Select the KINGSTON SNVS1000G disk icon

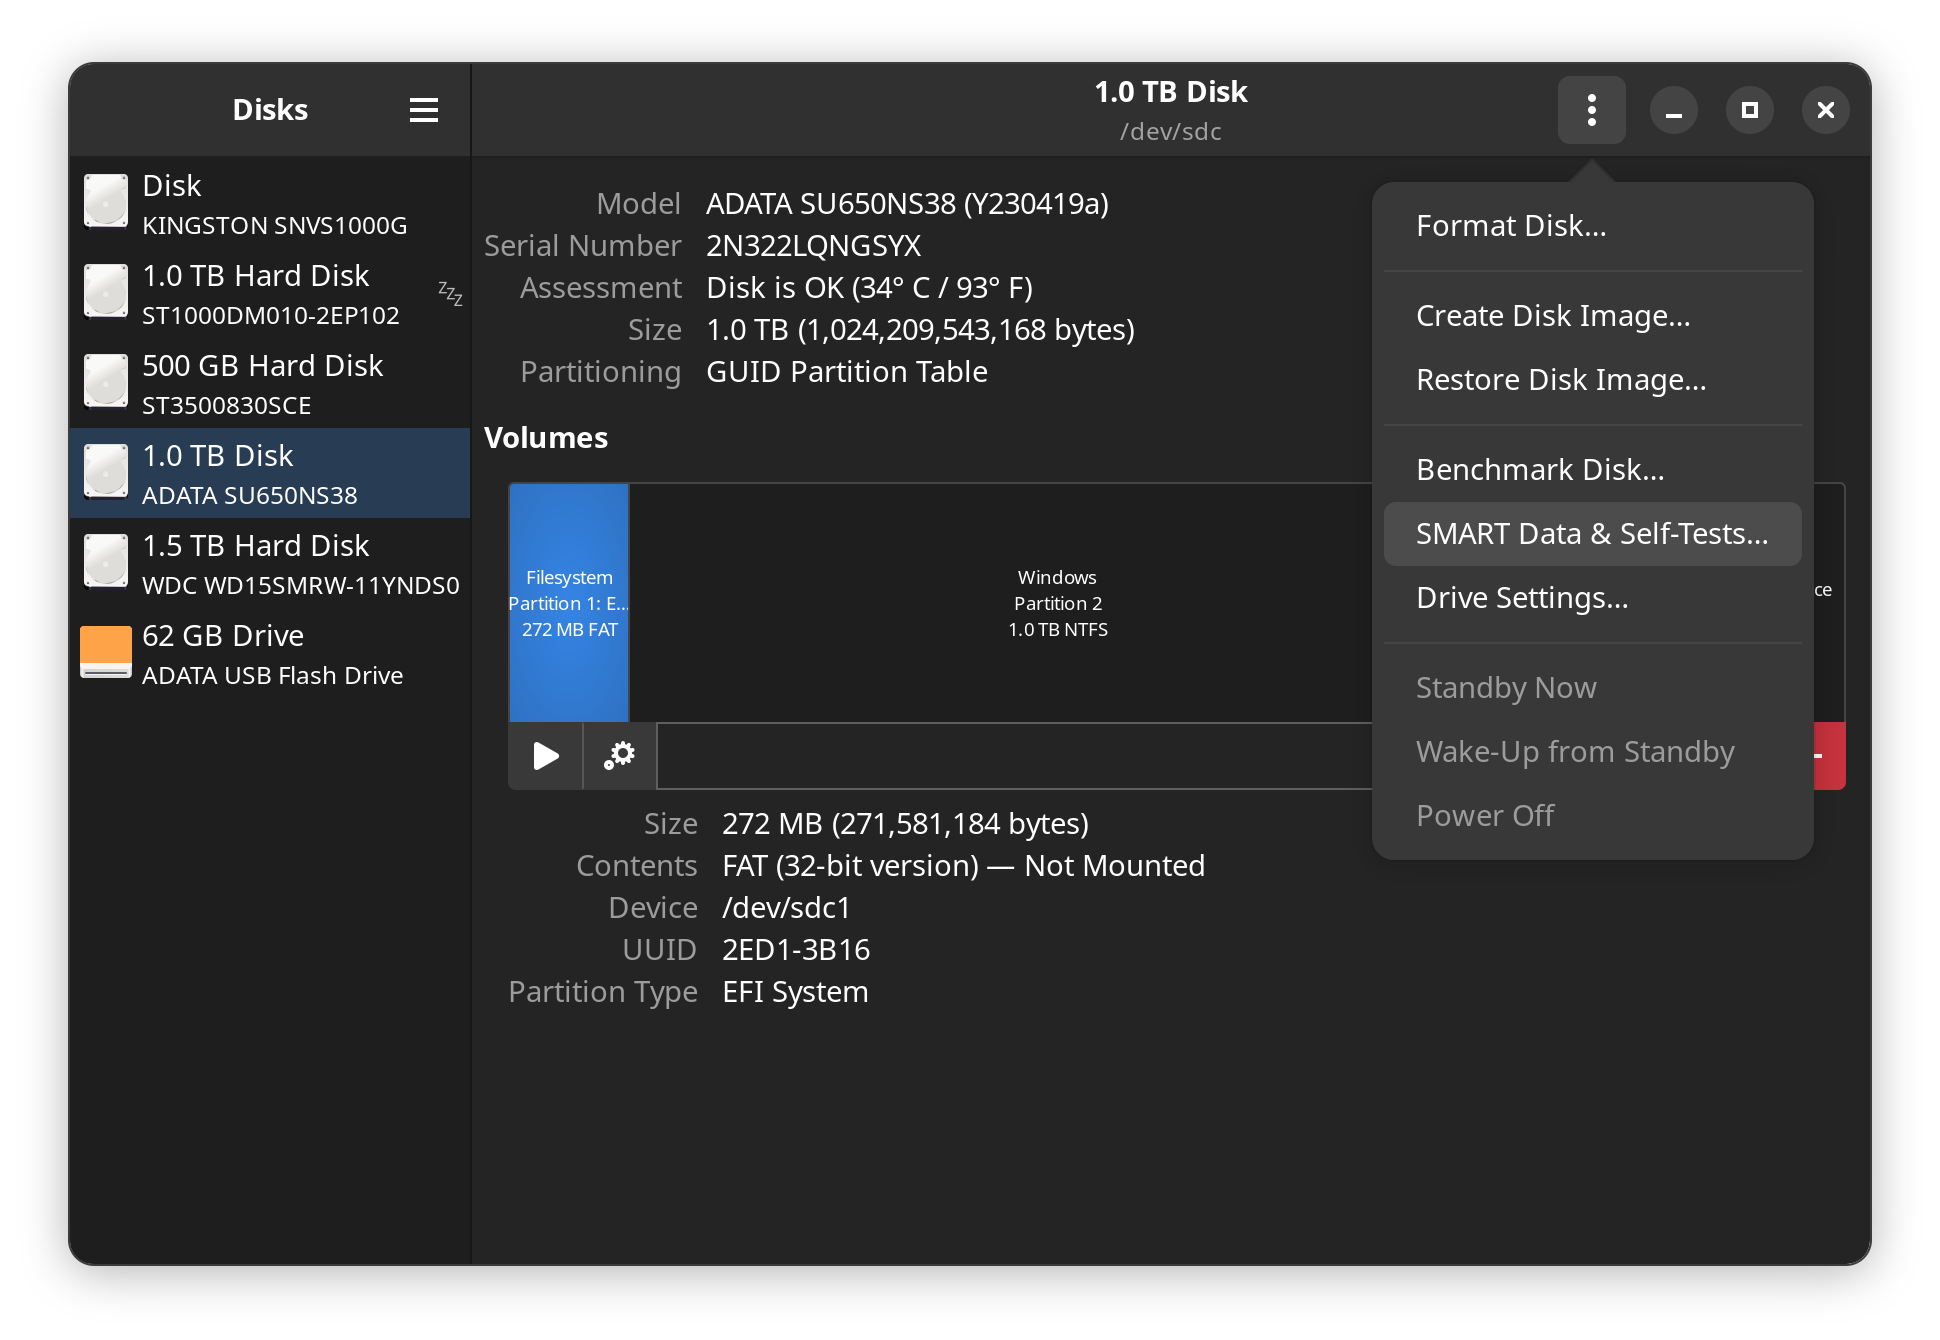click(x=106, y=201)
